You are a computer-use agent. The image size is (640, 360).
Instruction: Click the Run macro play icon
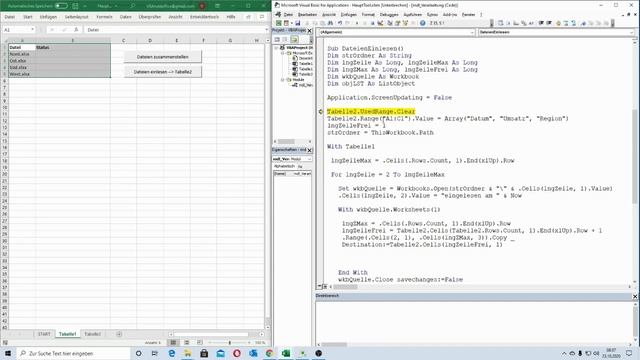(357, 23)
